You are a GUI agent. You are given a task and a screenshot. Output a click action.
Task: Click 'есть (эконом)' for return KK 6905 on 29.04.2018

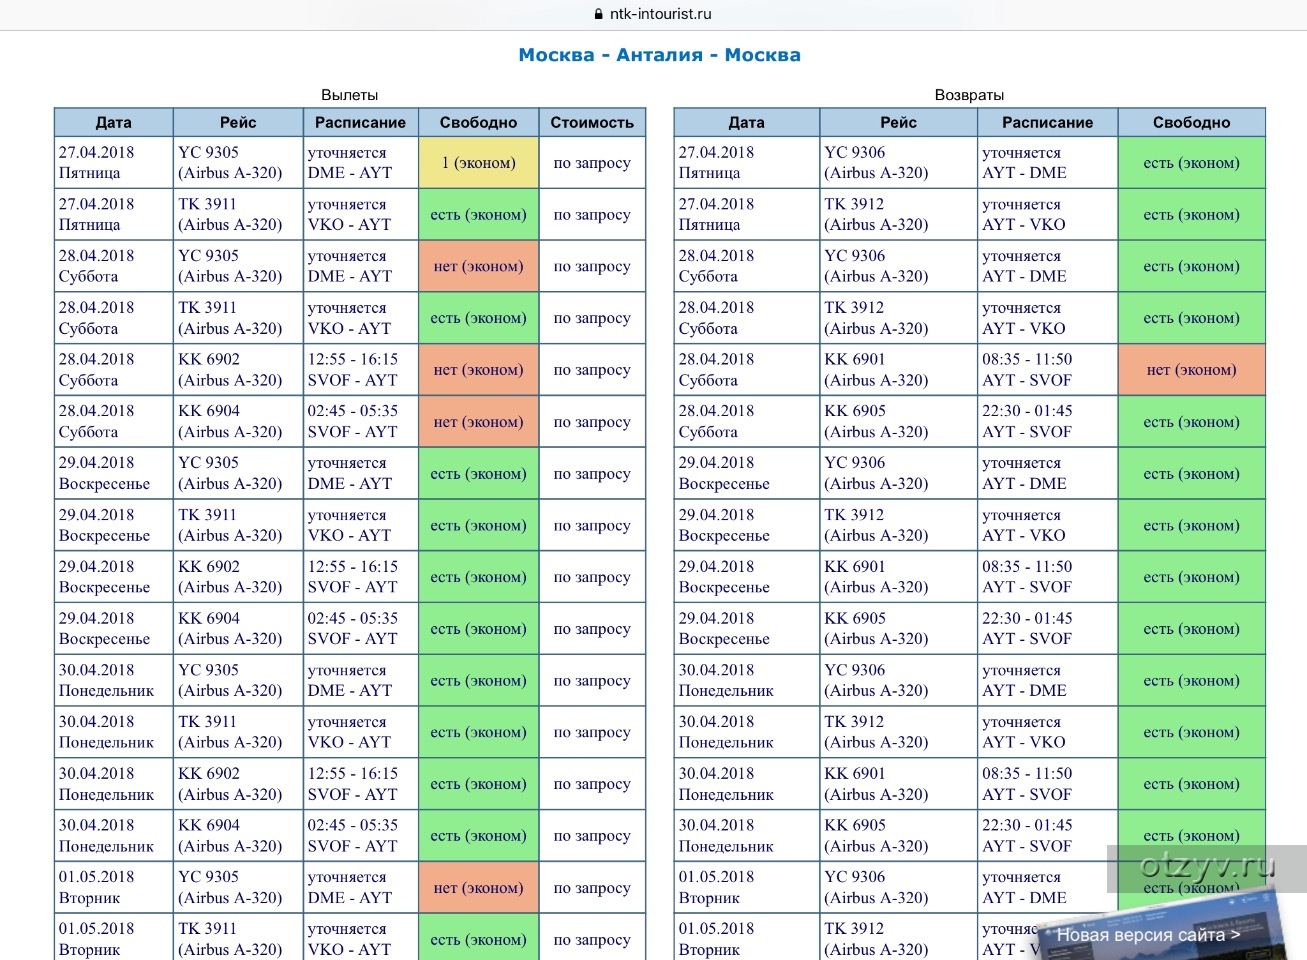tap(1191, 629)
